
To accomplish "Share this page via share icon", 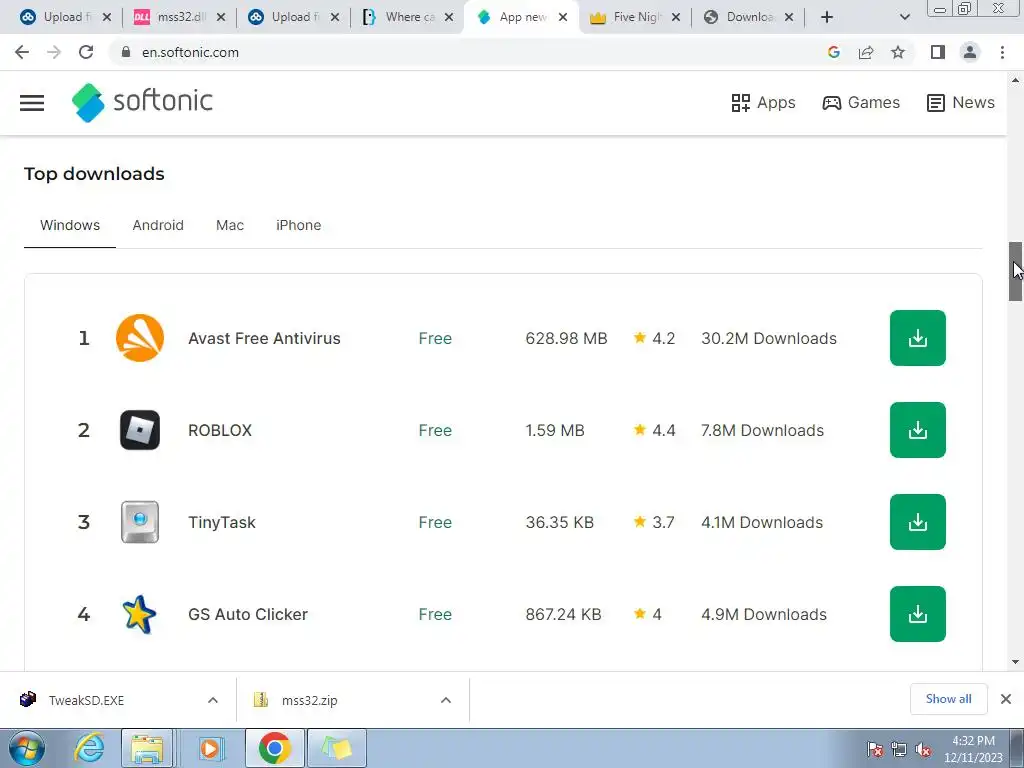I will coord(866,52).
